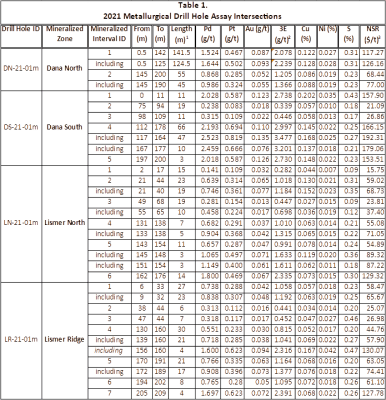Select the NSR value 87.22
Viewport: 386px width, 400px height.
[375, 266]
